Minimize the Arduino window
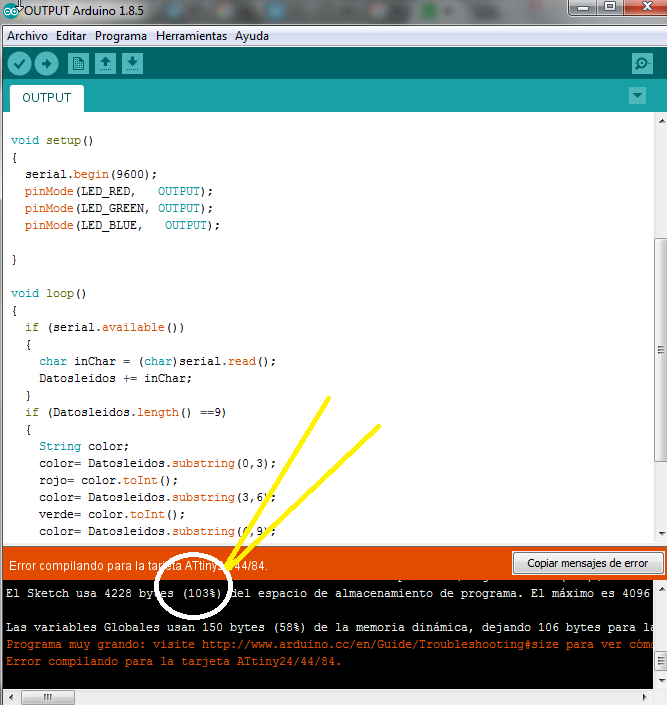This screenshot has width=667, height=705. 583,8
